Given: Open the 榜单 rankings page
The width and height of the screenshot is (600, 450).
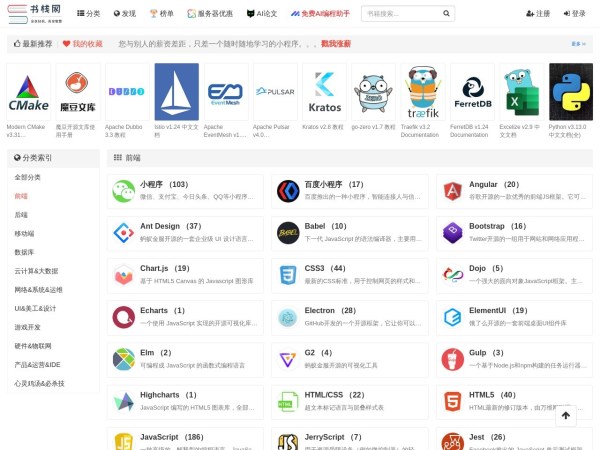Looking at the screenshot, I should click(x=161, y=14).
